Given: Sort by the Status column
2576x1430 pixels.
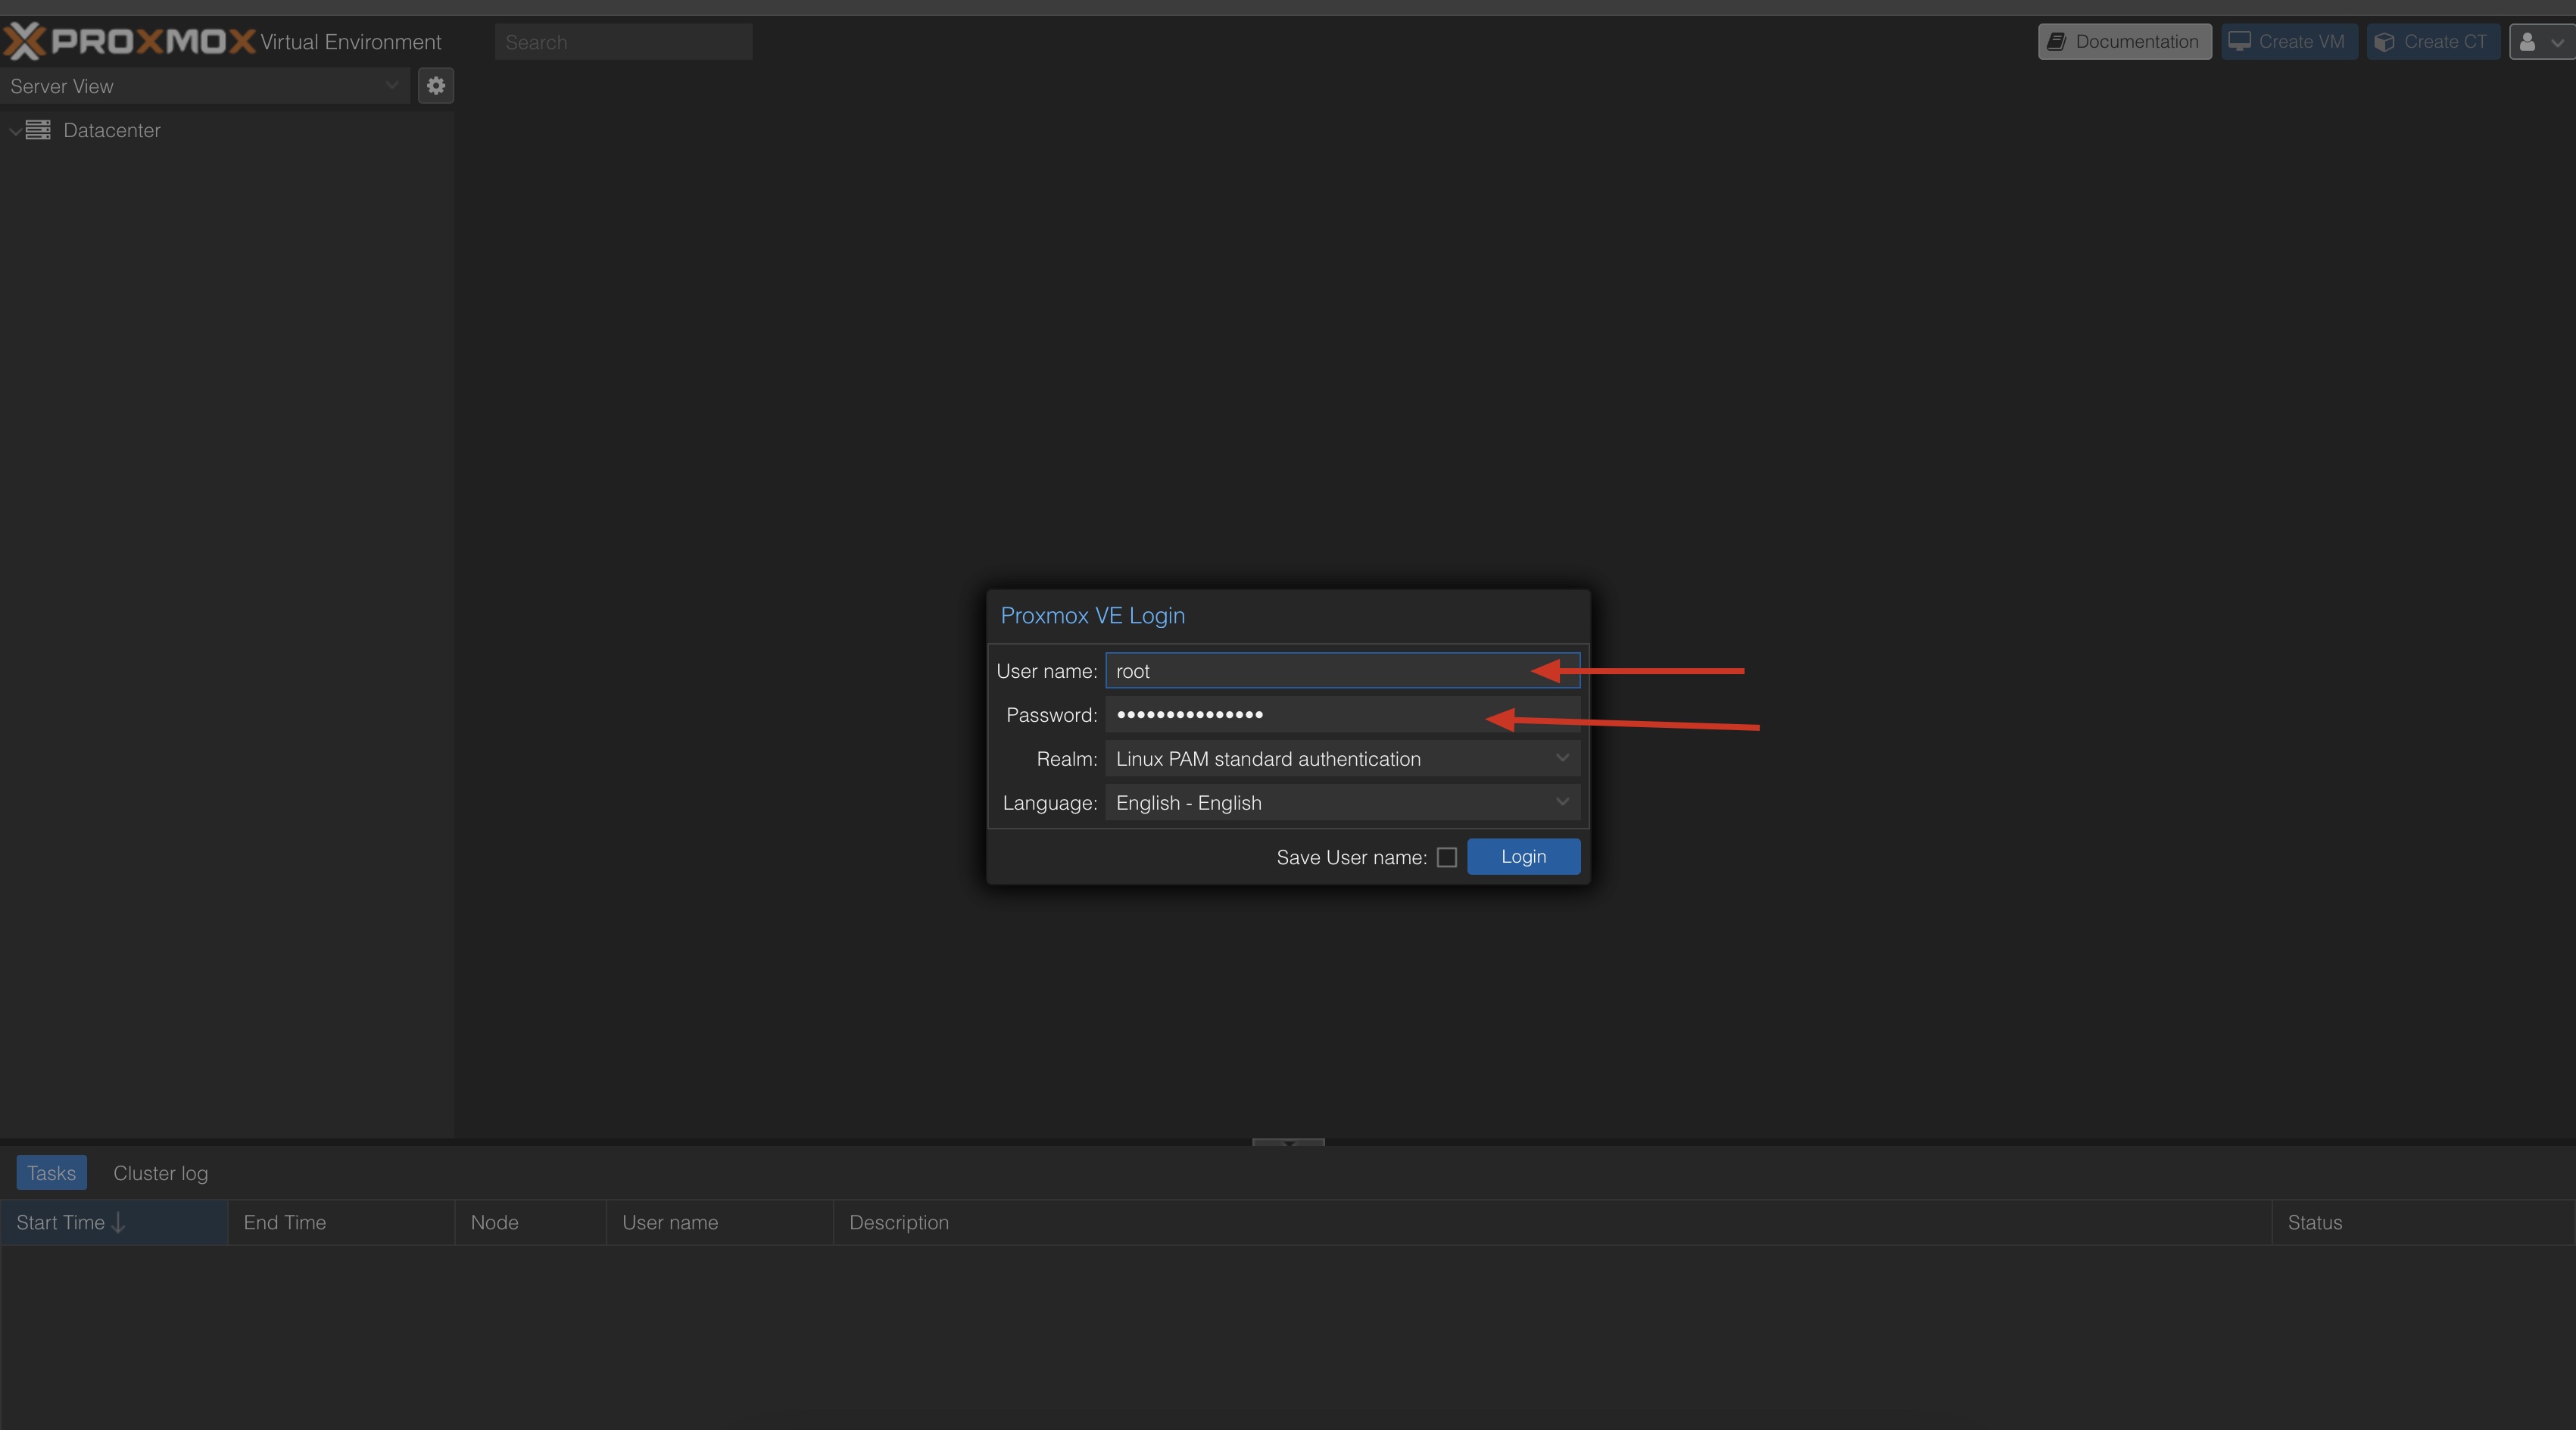Looking at the screenshot, I should tap(2422, 1222).
